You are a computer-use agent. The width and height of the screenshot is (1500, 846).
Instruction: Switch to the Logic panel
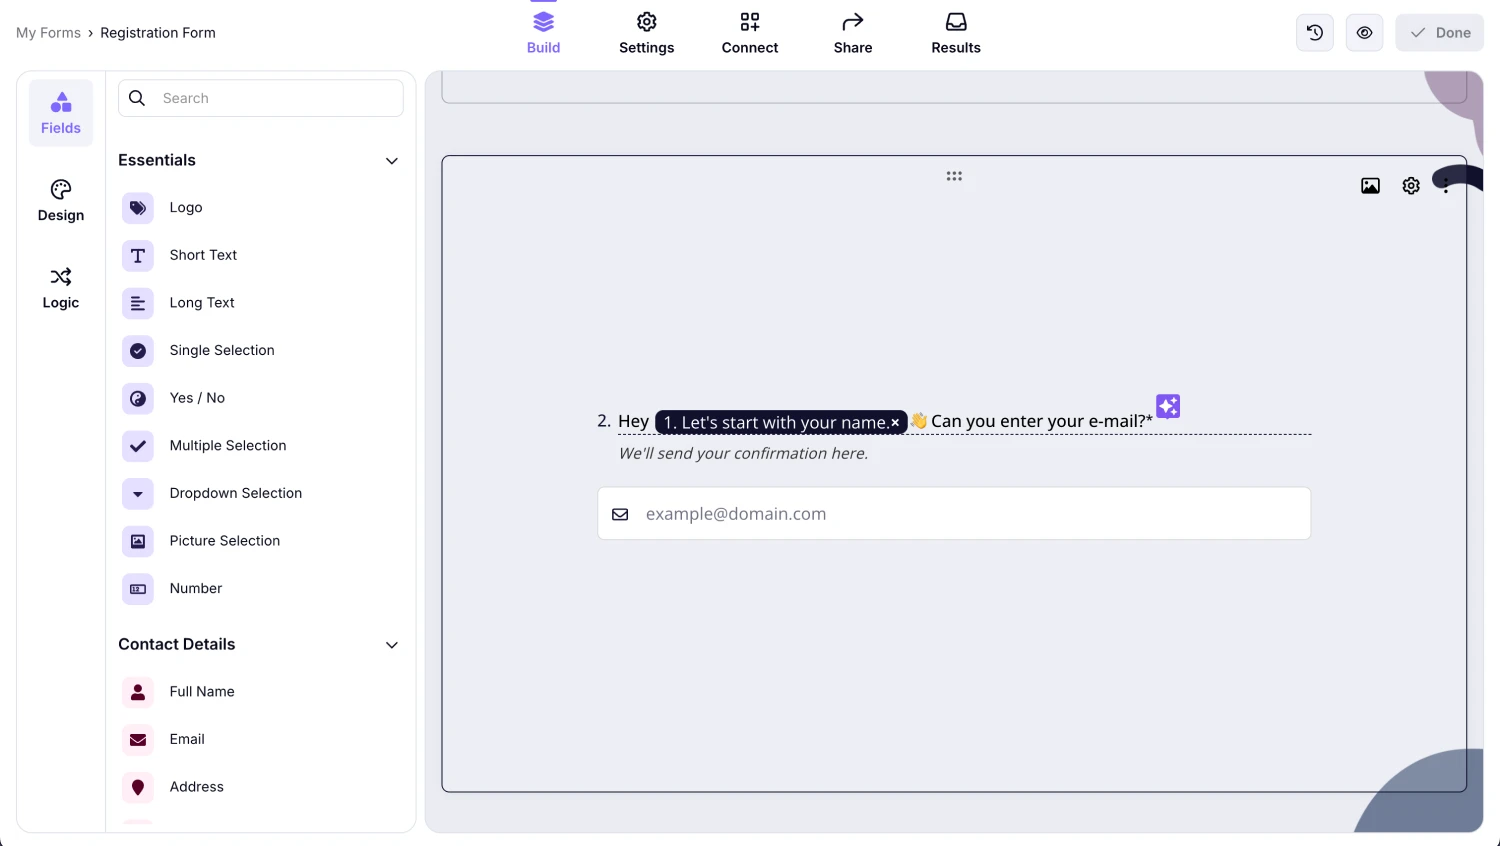pos(60,287)
